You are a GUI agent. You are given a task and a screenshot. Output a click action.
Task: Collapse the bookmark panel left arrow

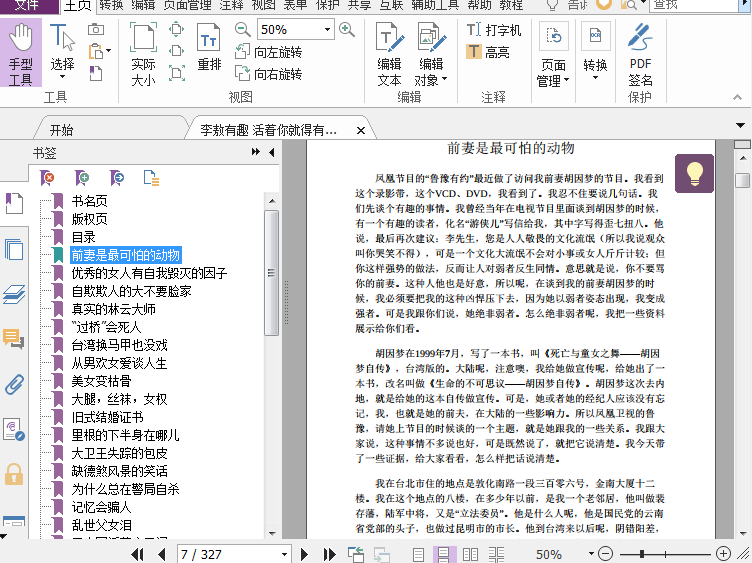[x=271, y=152]
